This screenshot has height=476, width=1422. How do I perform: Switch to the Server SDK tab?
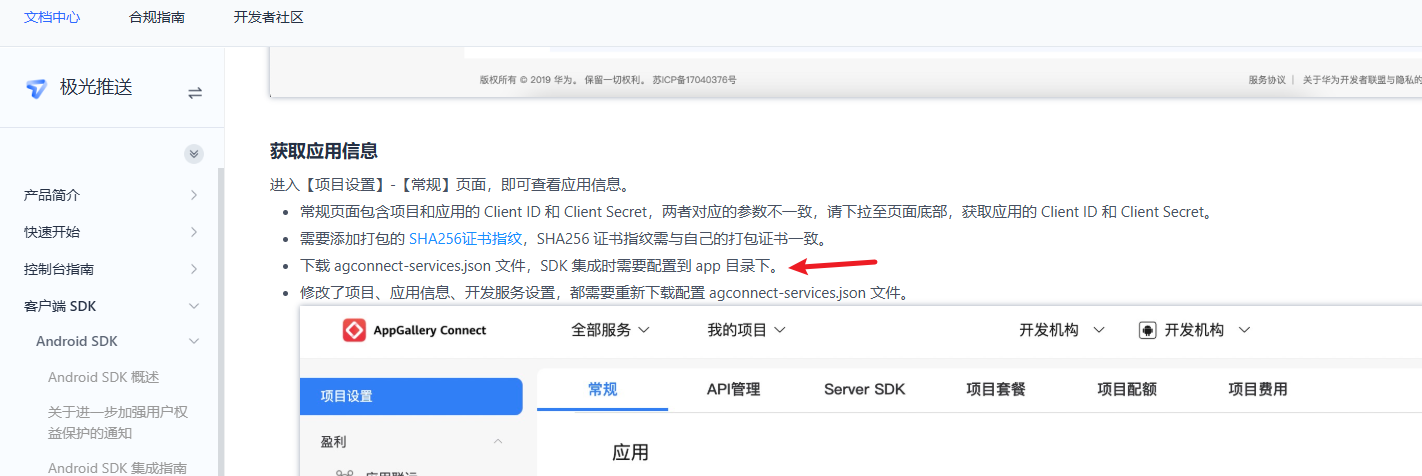point(864,389)
